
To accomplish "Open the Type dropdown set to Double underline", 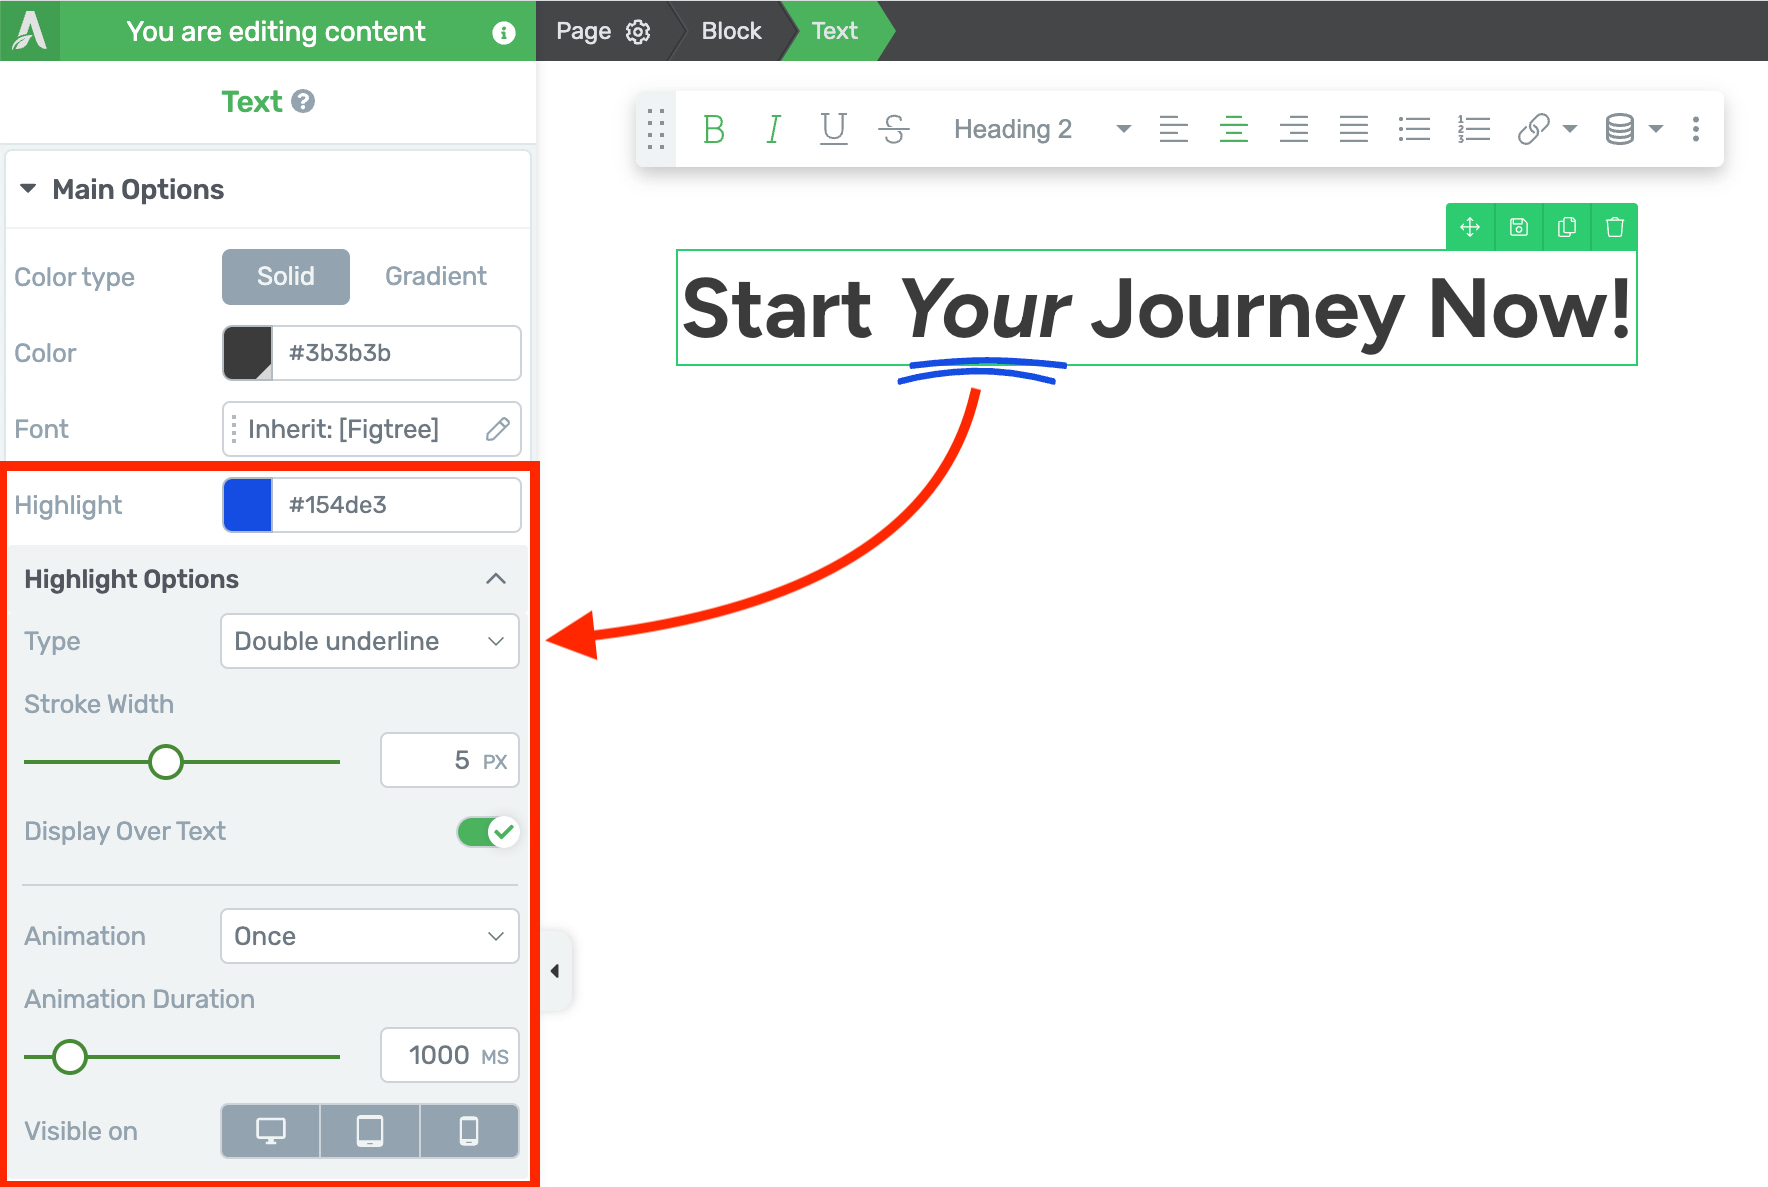I will [369, 641].
